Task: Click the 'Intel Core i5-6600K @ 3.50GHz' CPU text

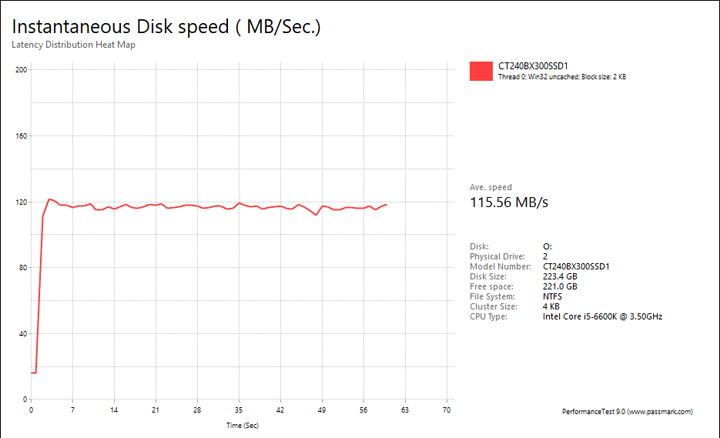Action: point(602,316)
